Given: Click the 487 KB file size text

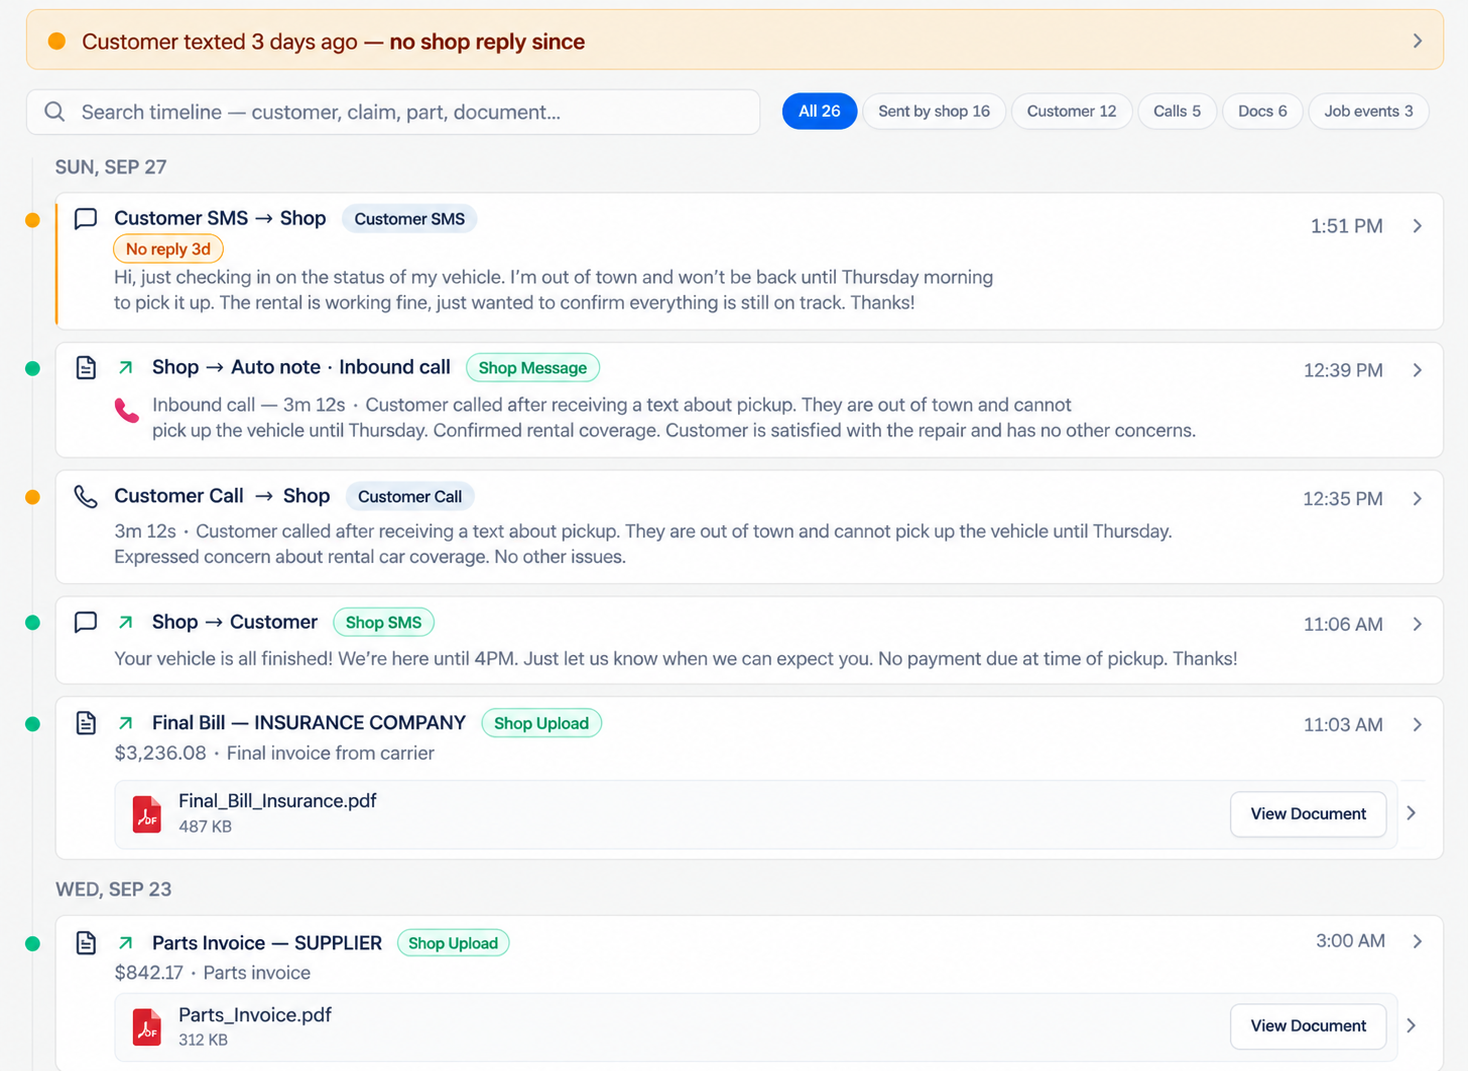Looking at the screenshot, I should pos(205,827).
